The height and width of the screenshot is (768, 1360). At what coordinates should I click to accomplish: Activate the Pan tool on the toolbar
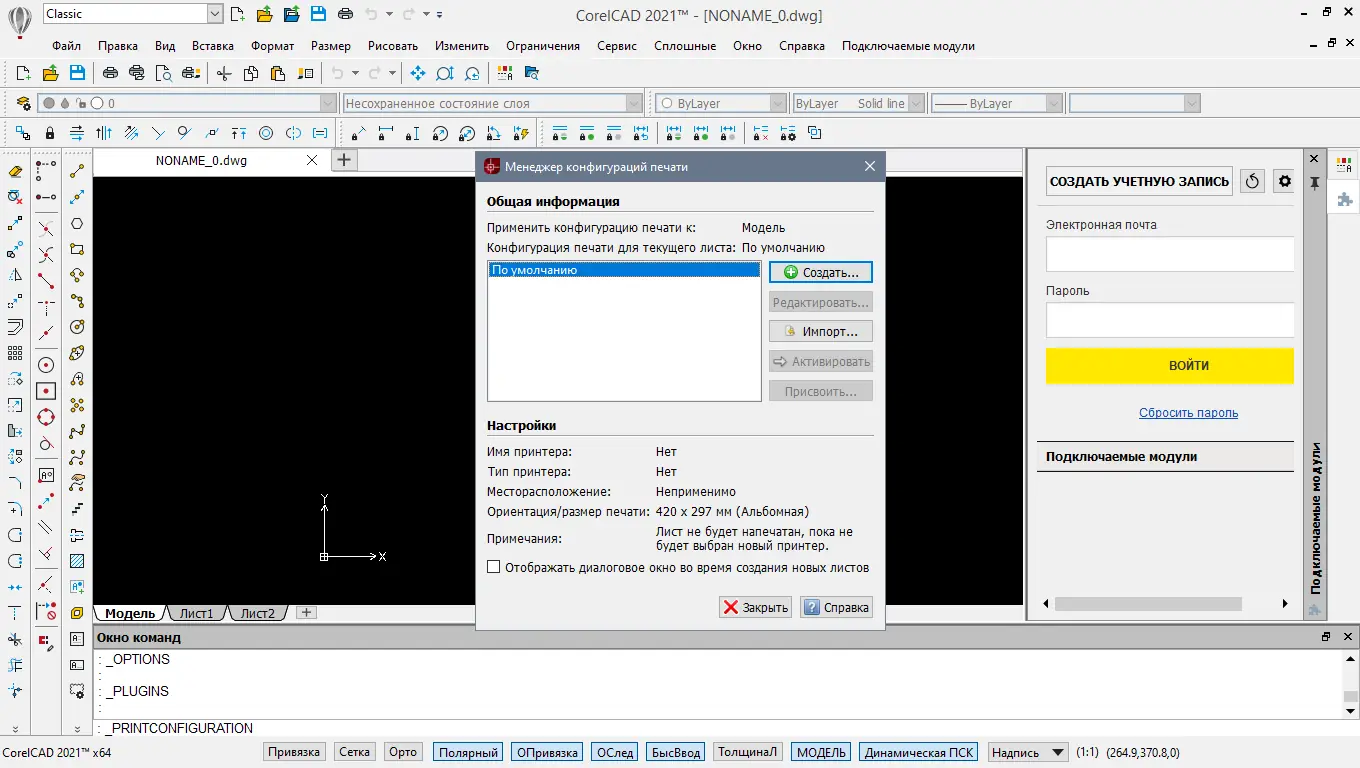(x=417, y=73)
